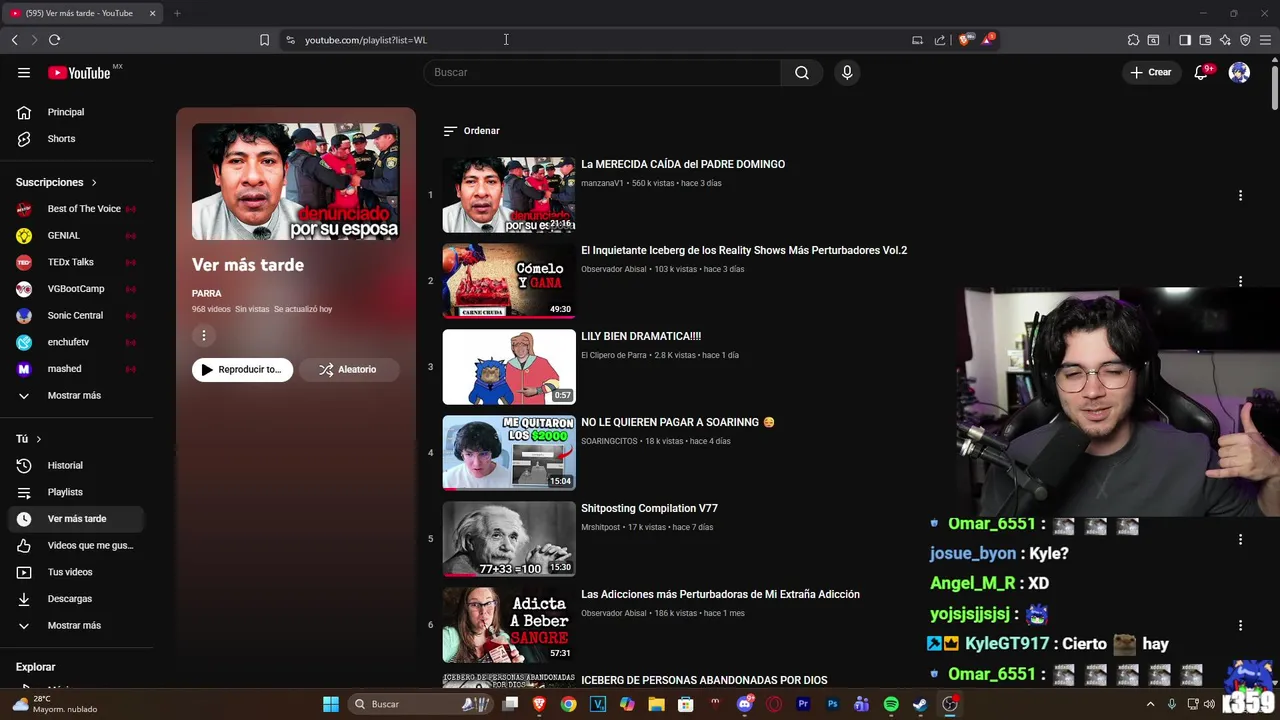Open Spotify from the taskbar

[x=891, y=704]
